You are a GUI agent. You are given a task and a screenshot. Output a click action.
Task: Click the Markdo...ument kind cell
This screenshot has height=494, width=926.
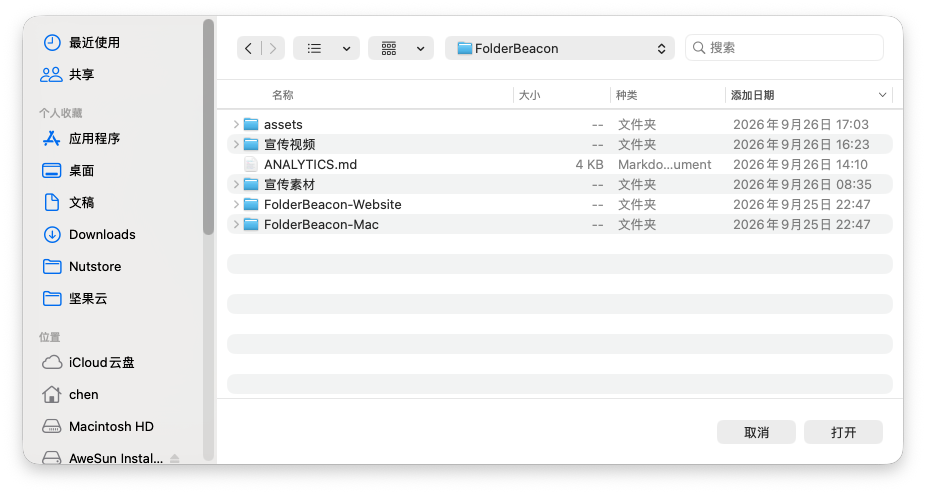[664, 164]
